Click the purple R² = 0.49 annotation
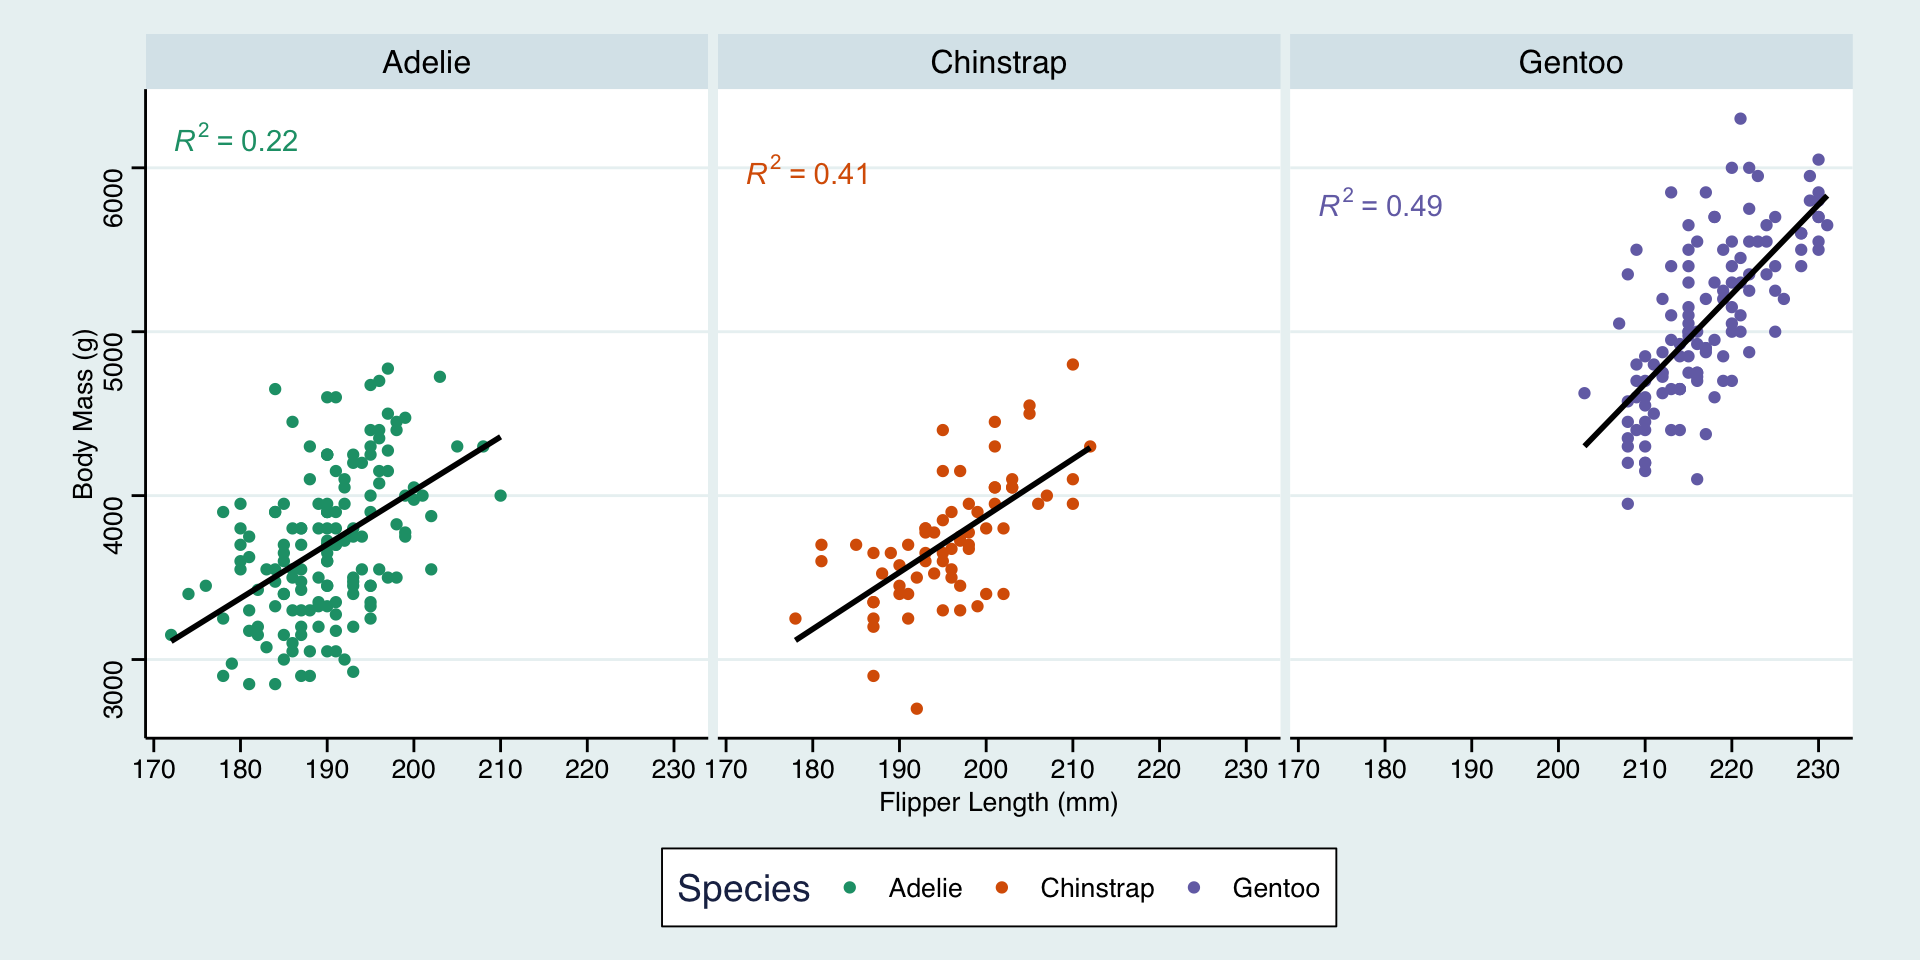Image resolution: width=1920 pixels, height=960 pixels. click(x=1380, y=205)
